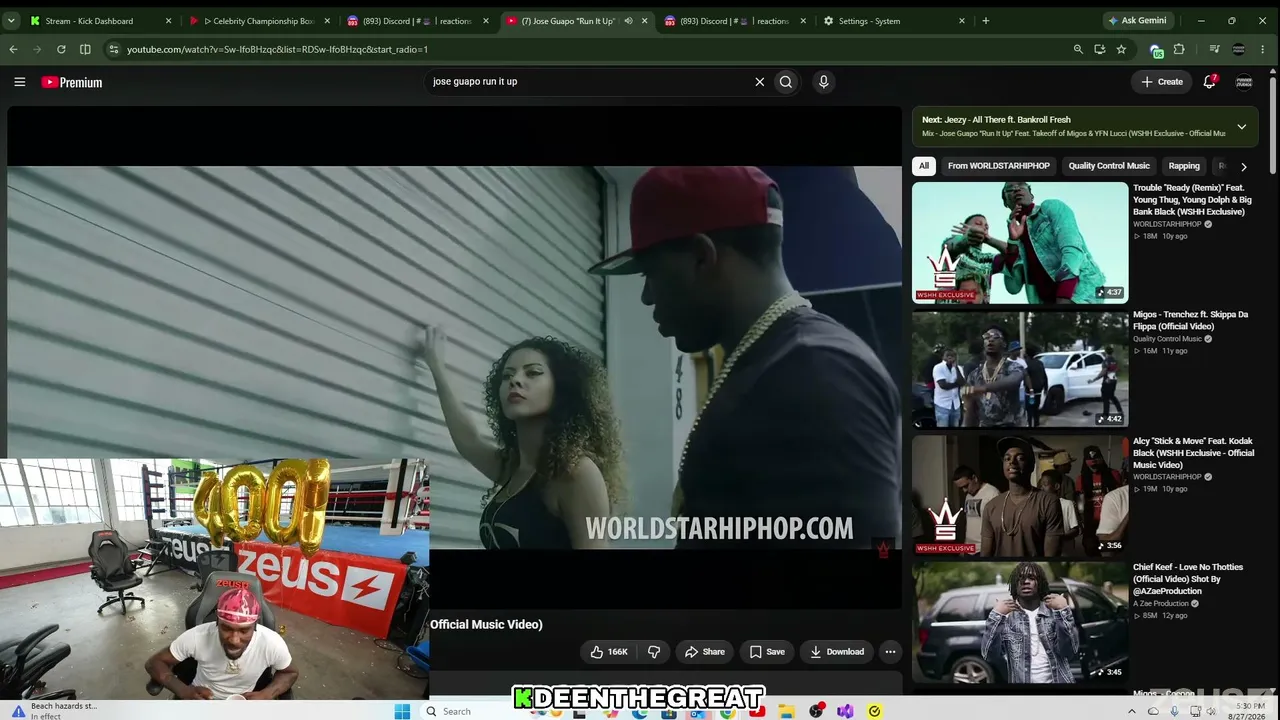Open Chief Keef - Love No Thotties title

[1188, 579]
